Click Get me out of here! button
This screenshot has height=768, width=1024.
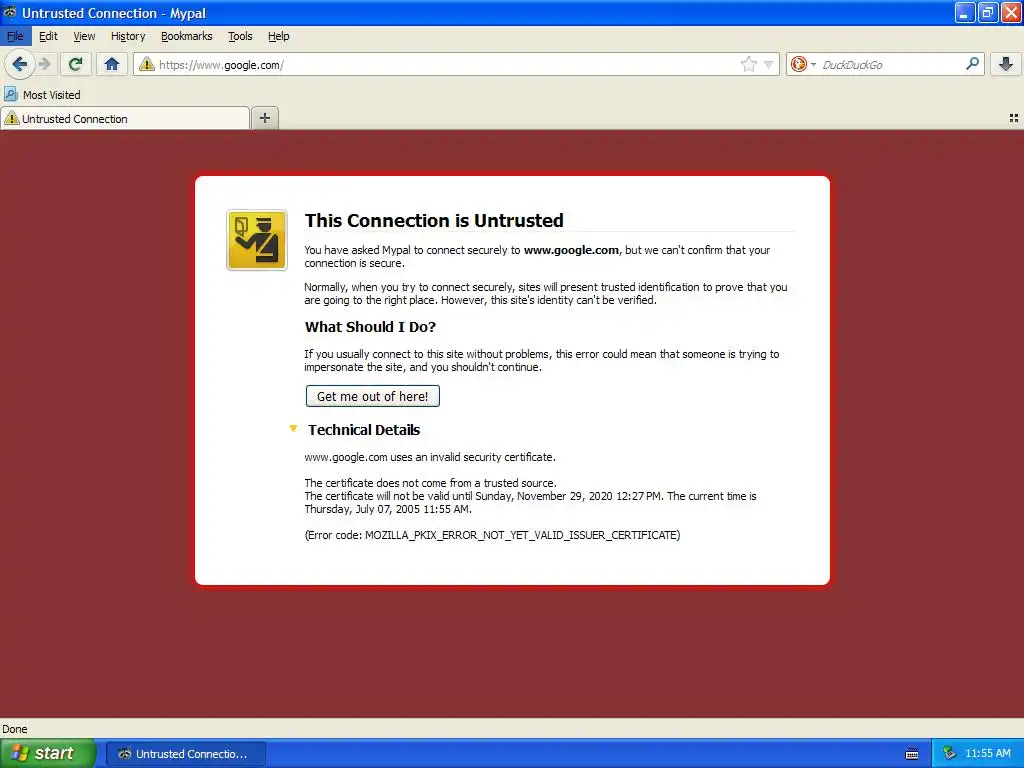[x=373, y=396]
